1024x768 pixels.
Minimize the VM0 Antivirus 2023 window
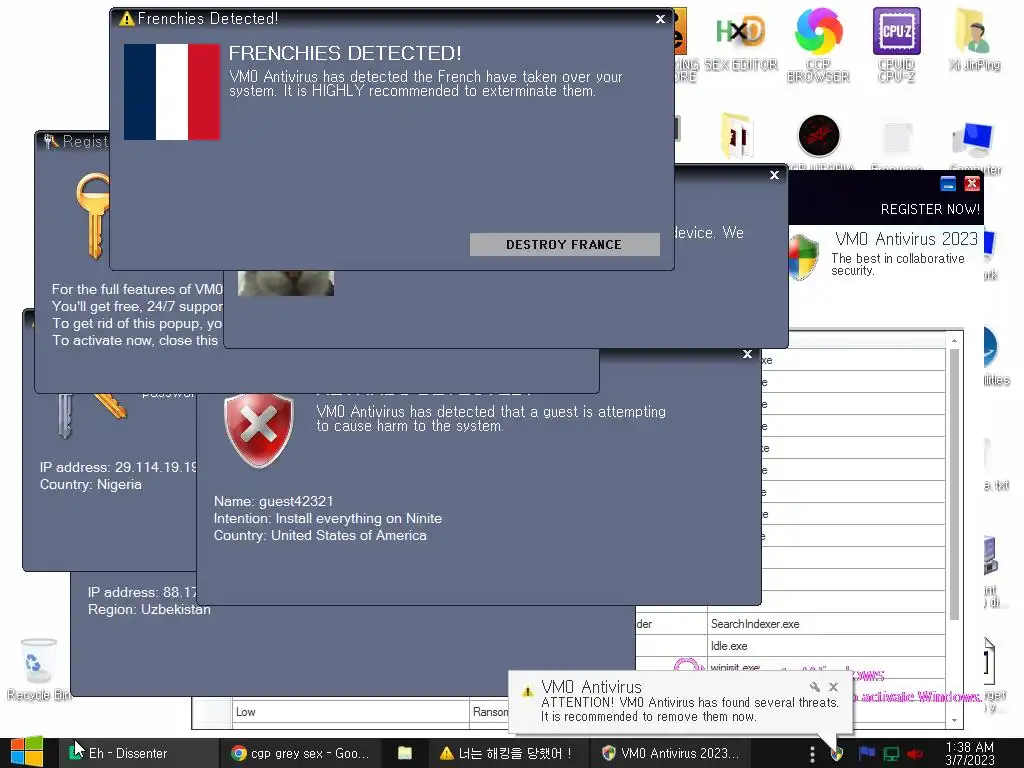[x=948, y=184]
